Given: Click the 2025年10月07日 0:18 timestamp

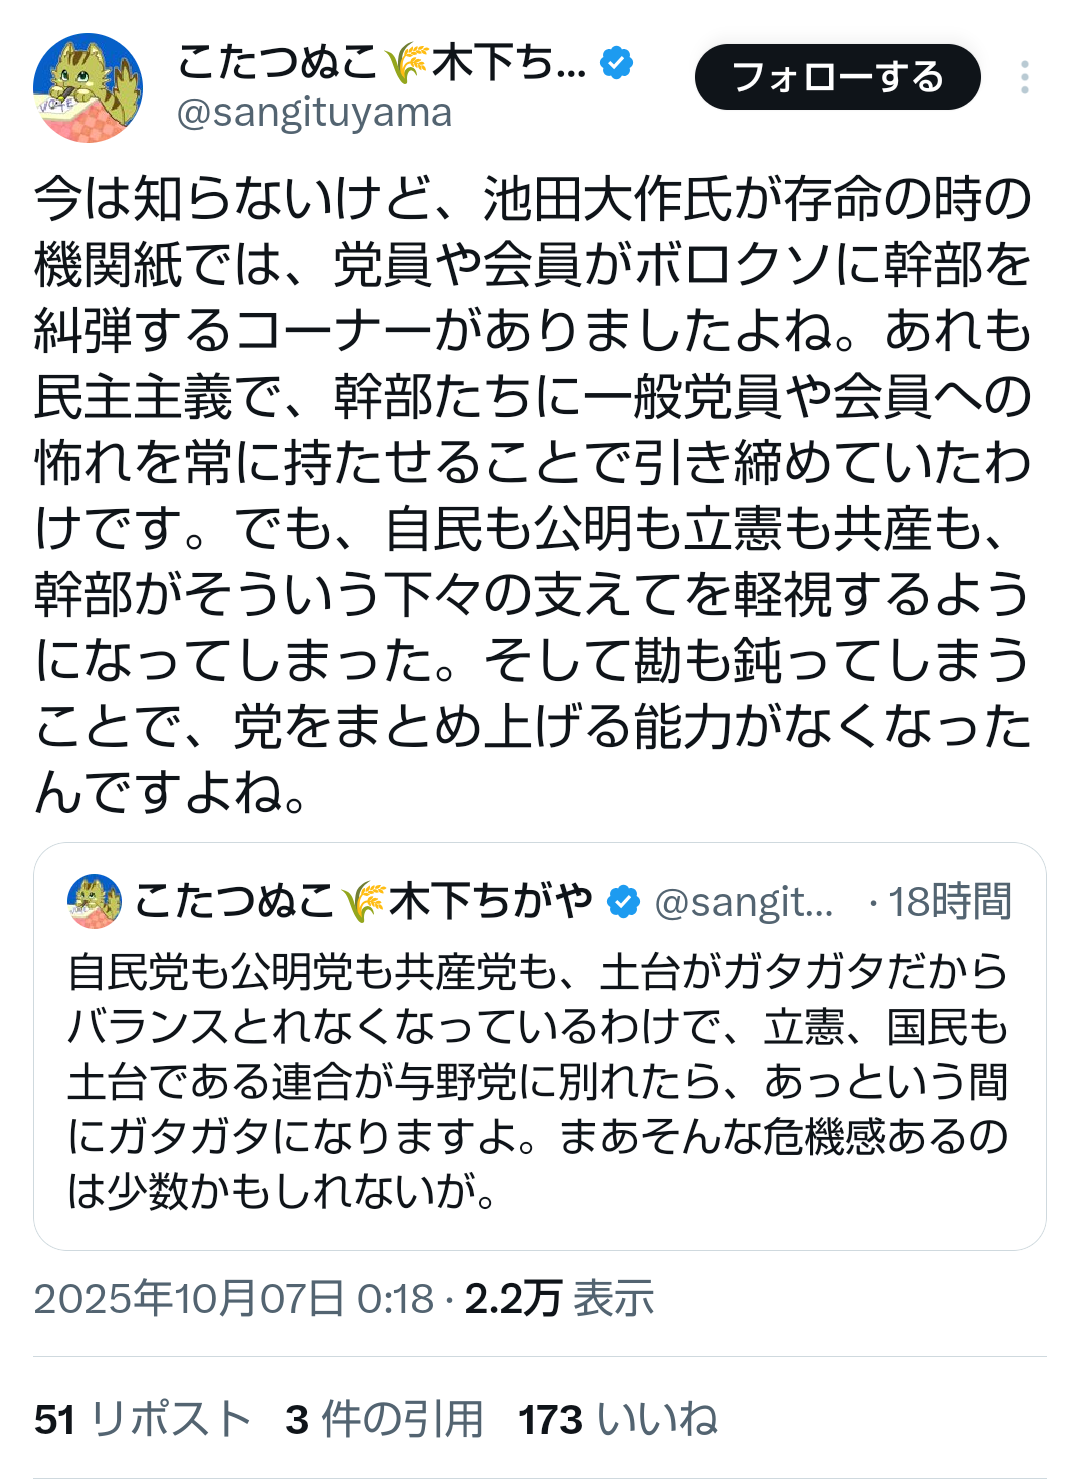Looking at the screenshot, I should click(x=233, y=1299).
